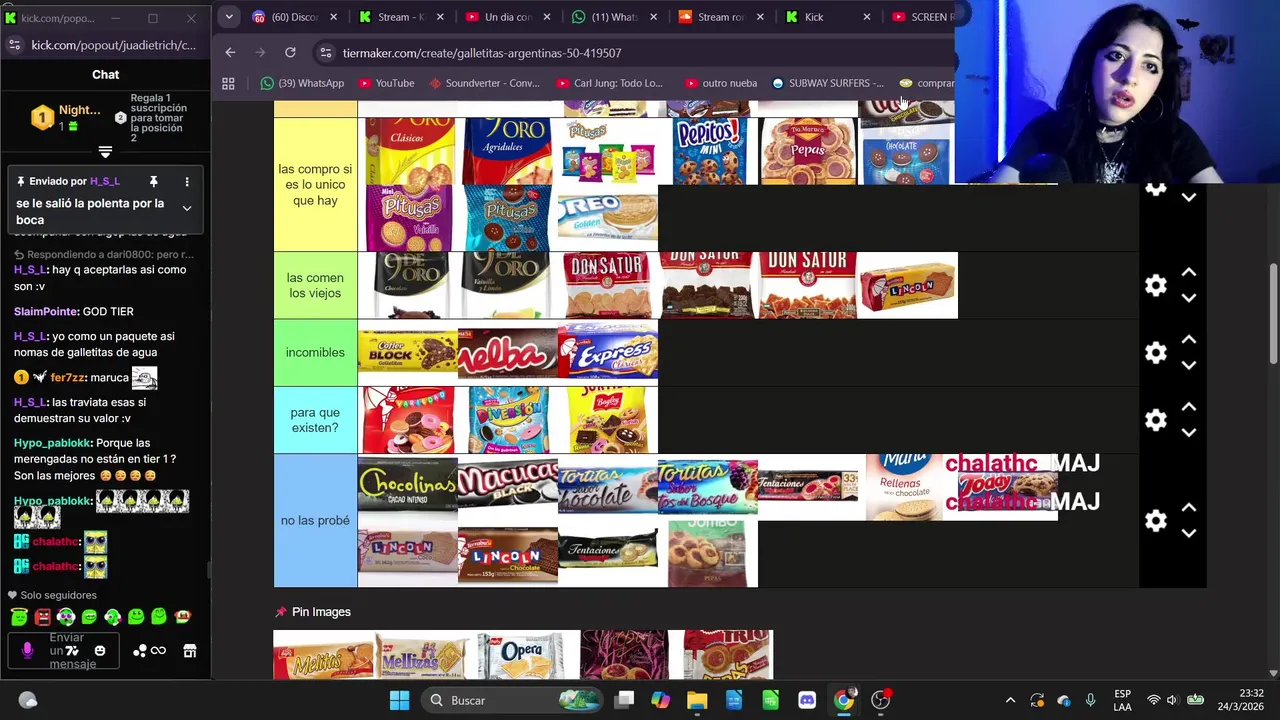This screenshot has width=1280, height=720.
Task: Open the 'outro nueba' bookmark
Action: click(x=721, y=83)
